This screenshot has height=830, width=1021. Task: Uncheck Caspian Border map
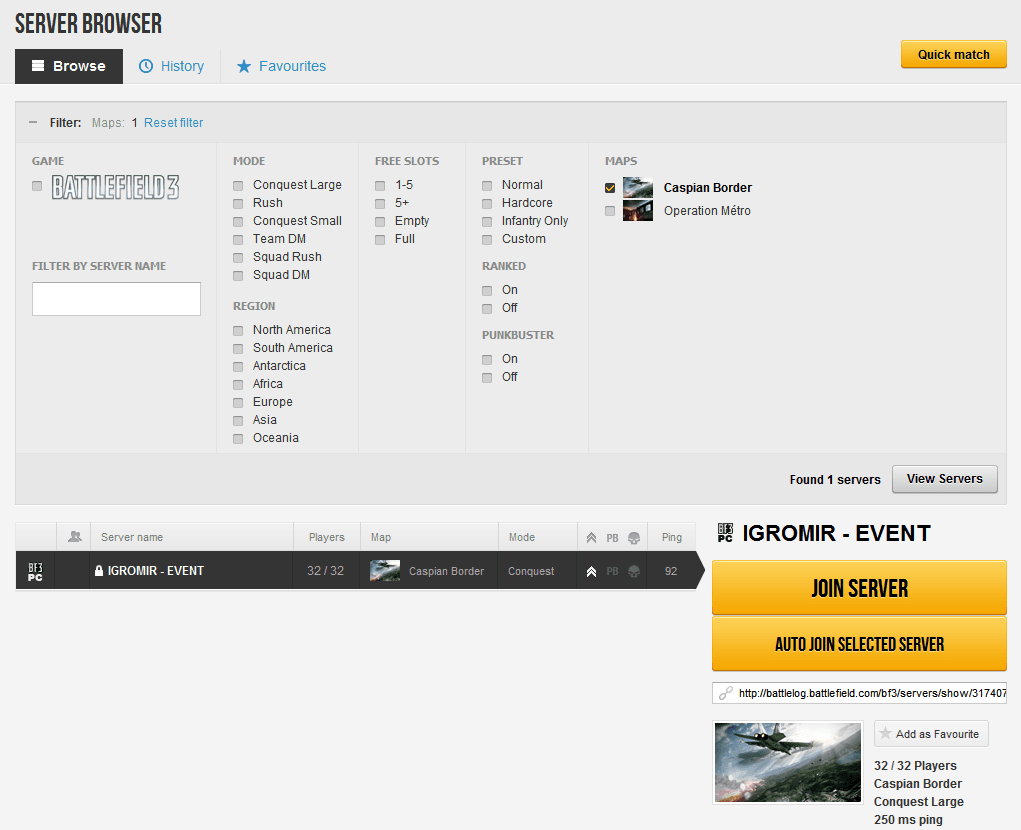610,188
